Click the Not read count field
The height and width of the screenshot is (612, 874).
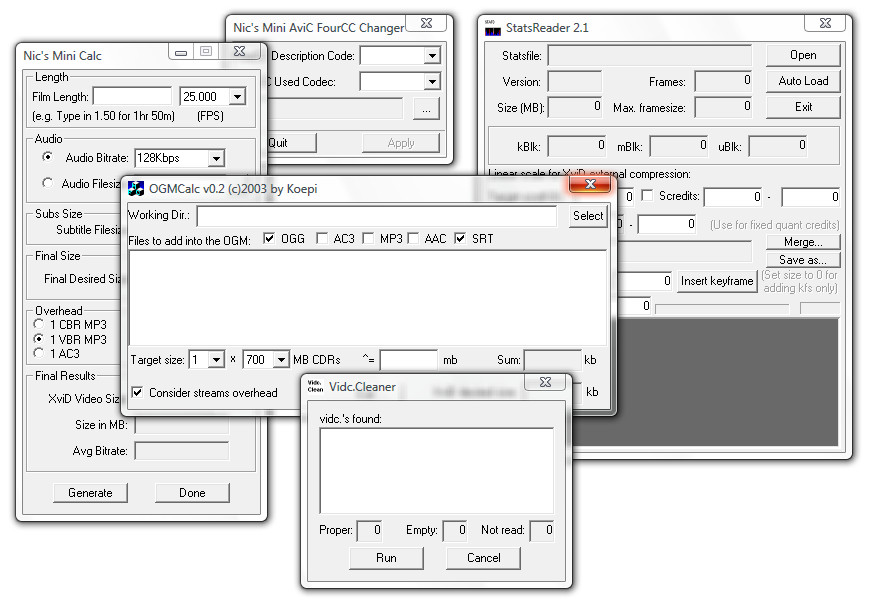pyautogui.click(x=541, y=531)
